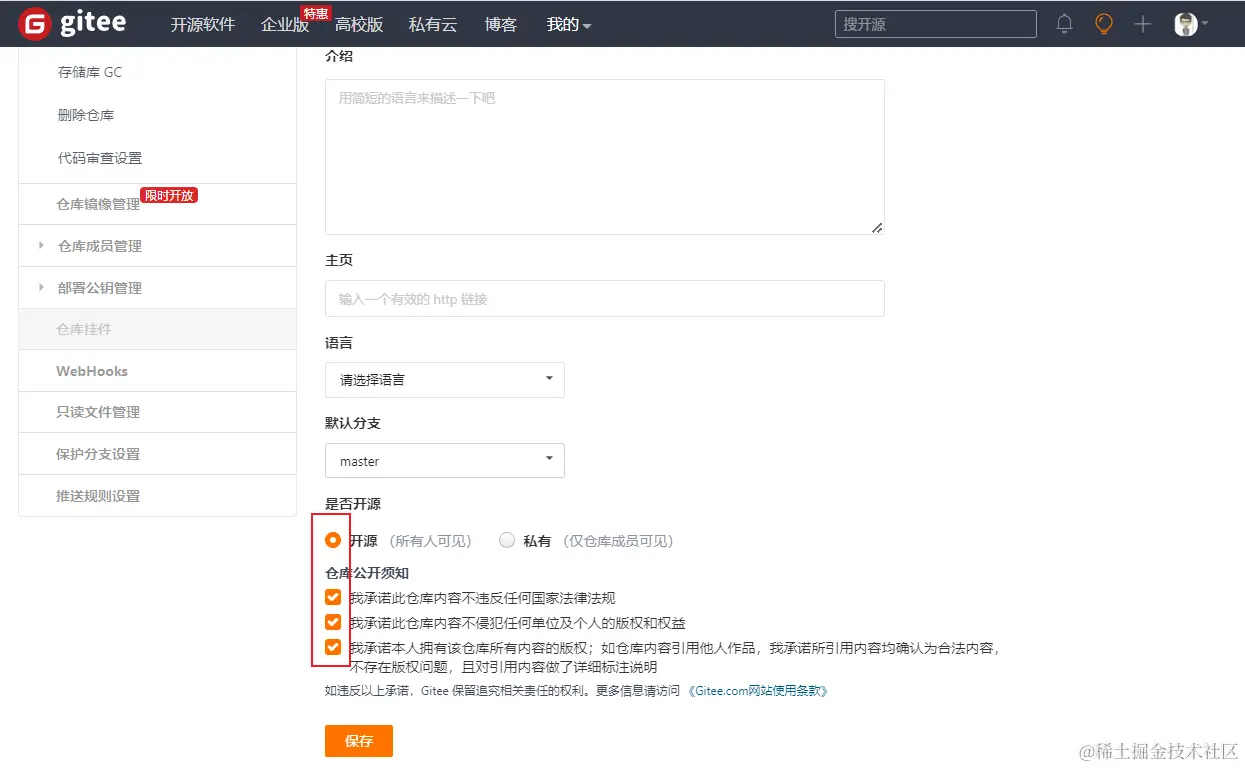Click the 特惠 badge above 企业版
This screenshot has height=768, width=1245.
pos(316,13)
